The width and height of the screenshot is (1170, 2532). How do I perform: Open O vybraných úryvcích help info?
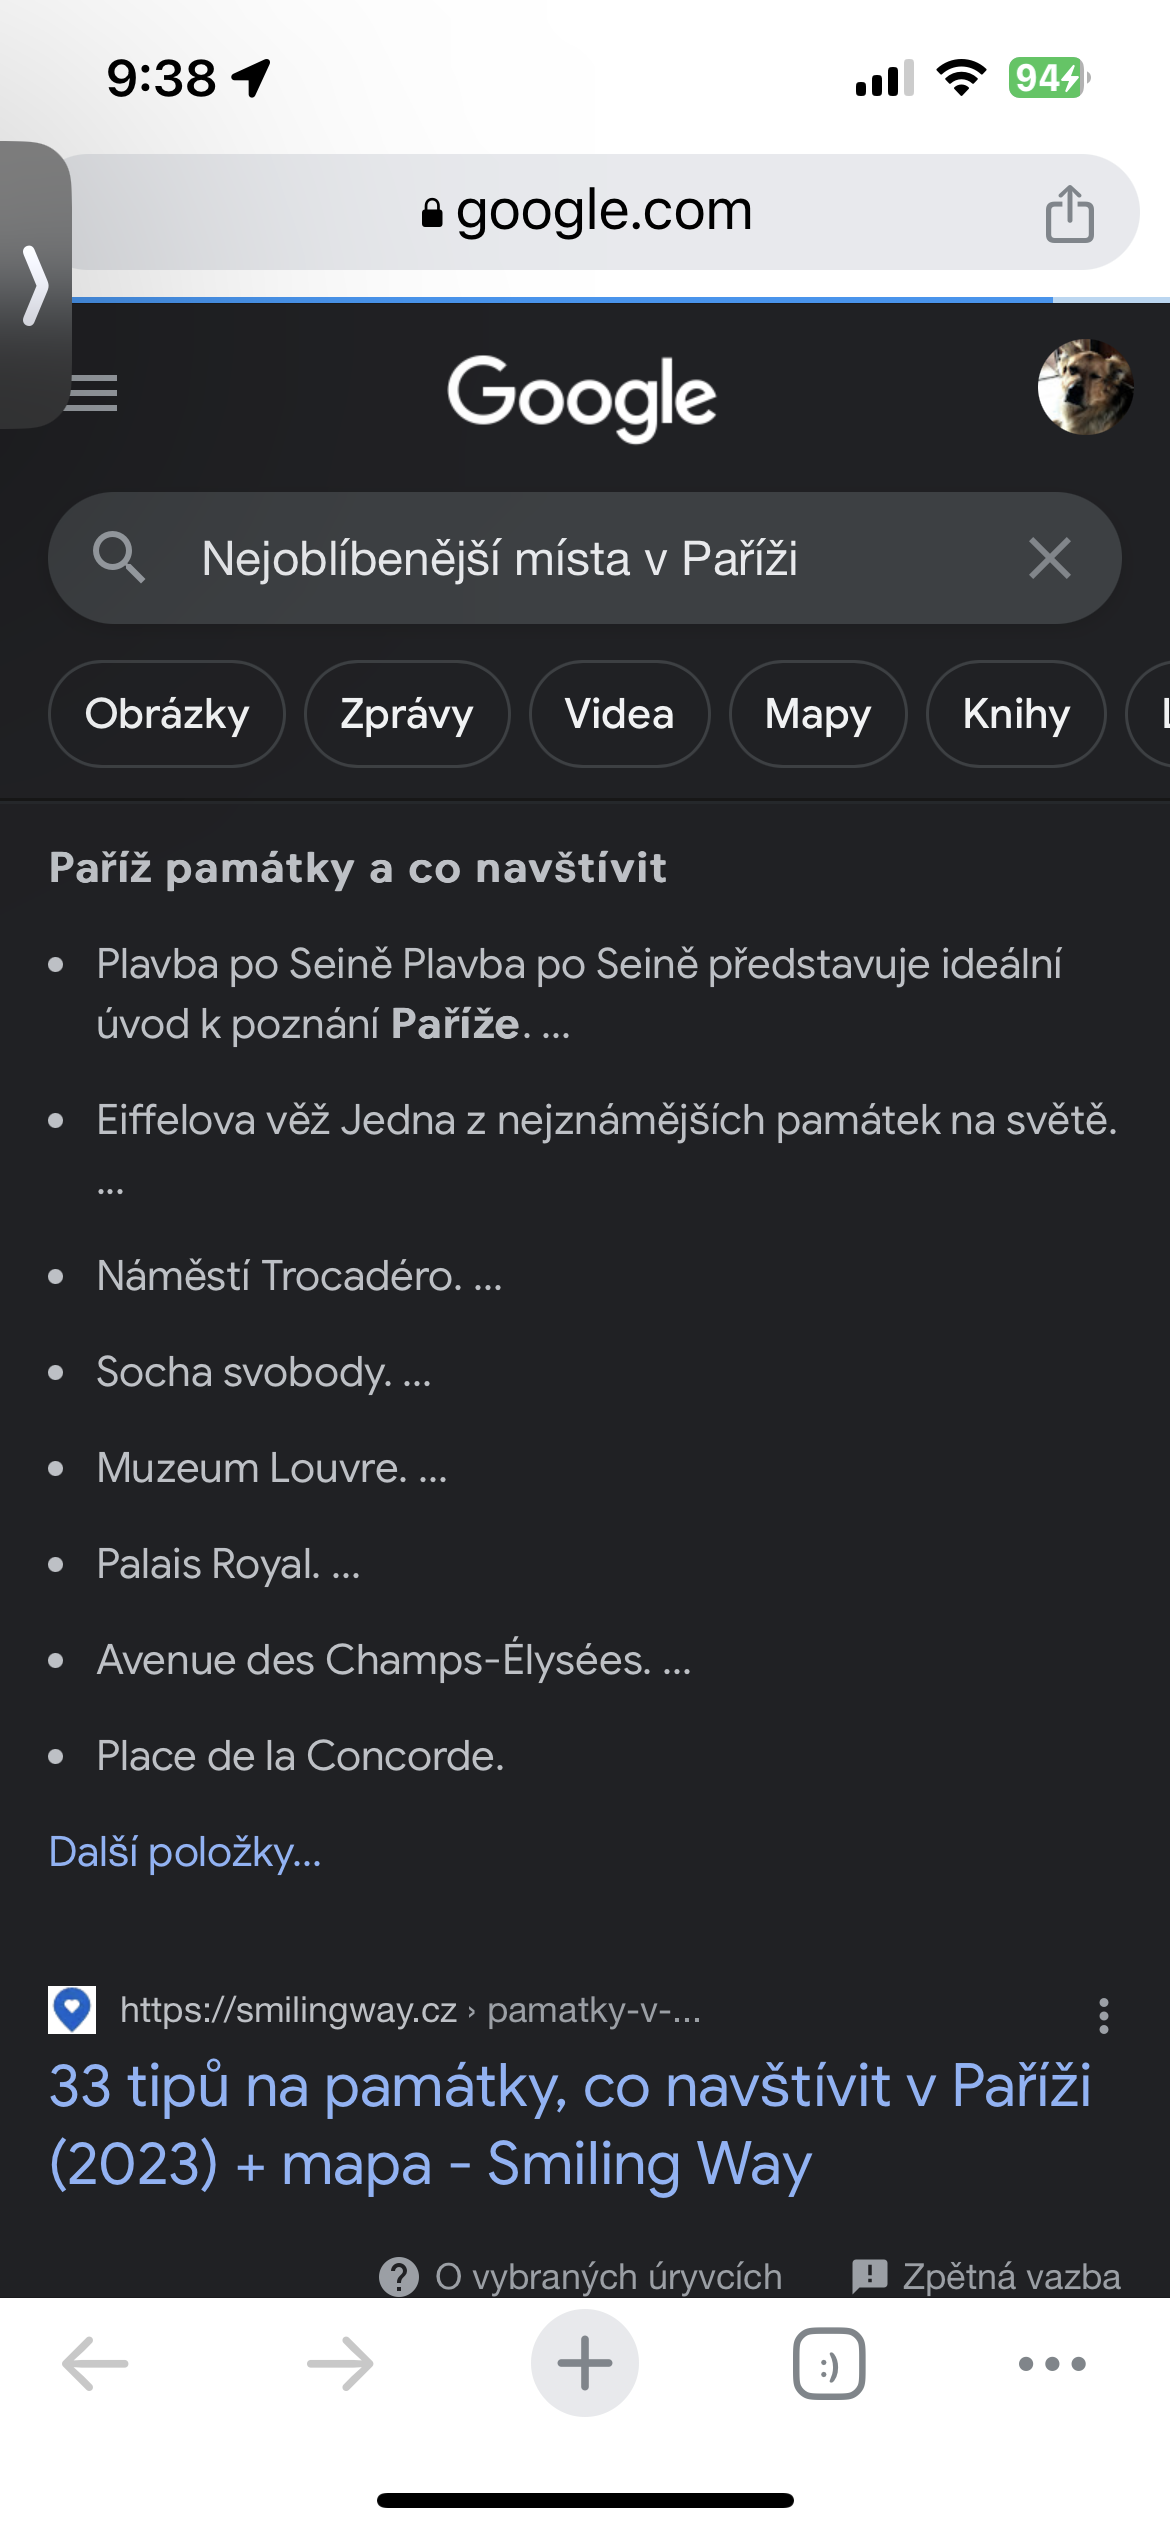(x=581, y=2276)
